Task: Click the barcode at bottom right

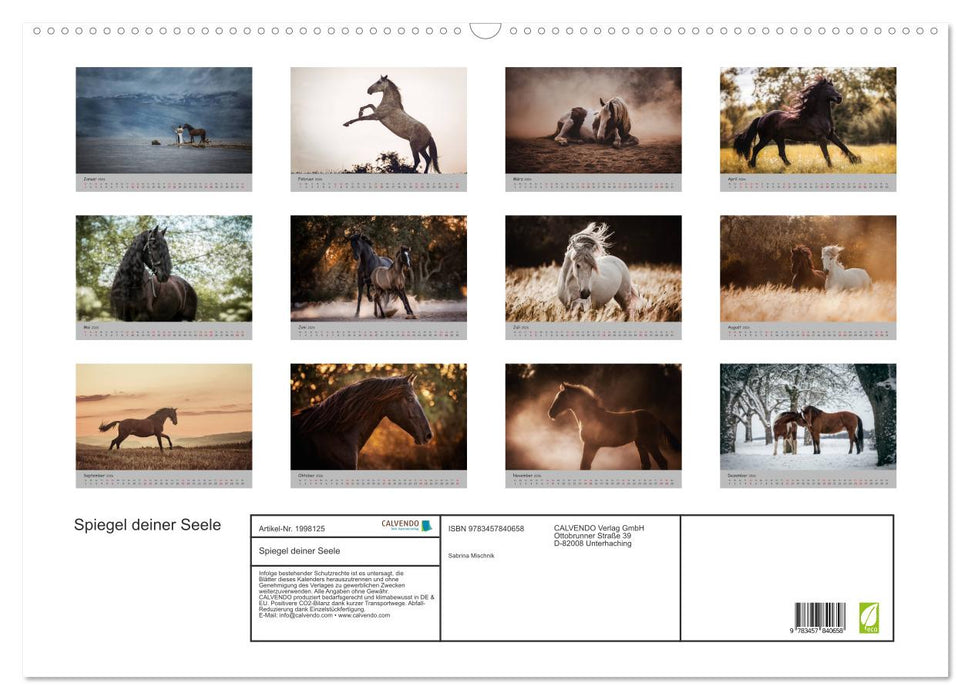Action: pyautogui.click(x=820, y=618)
